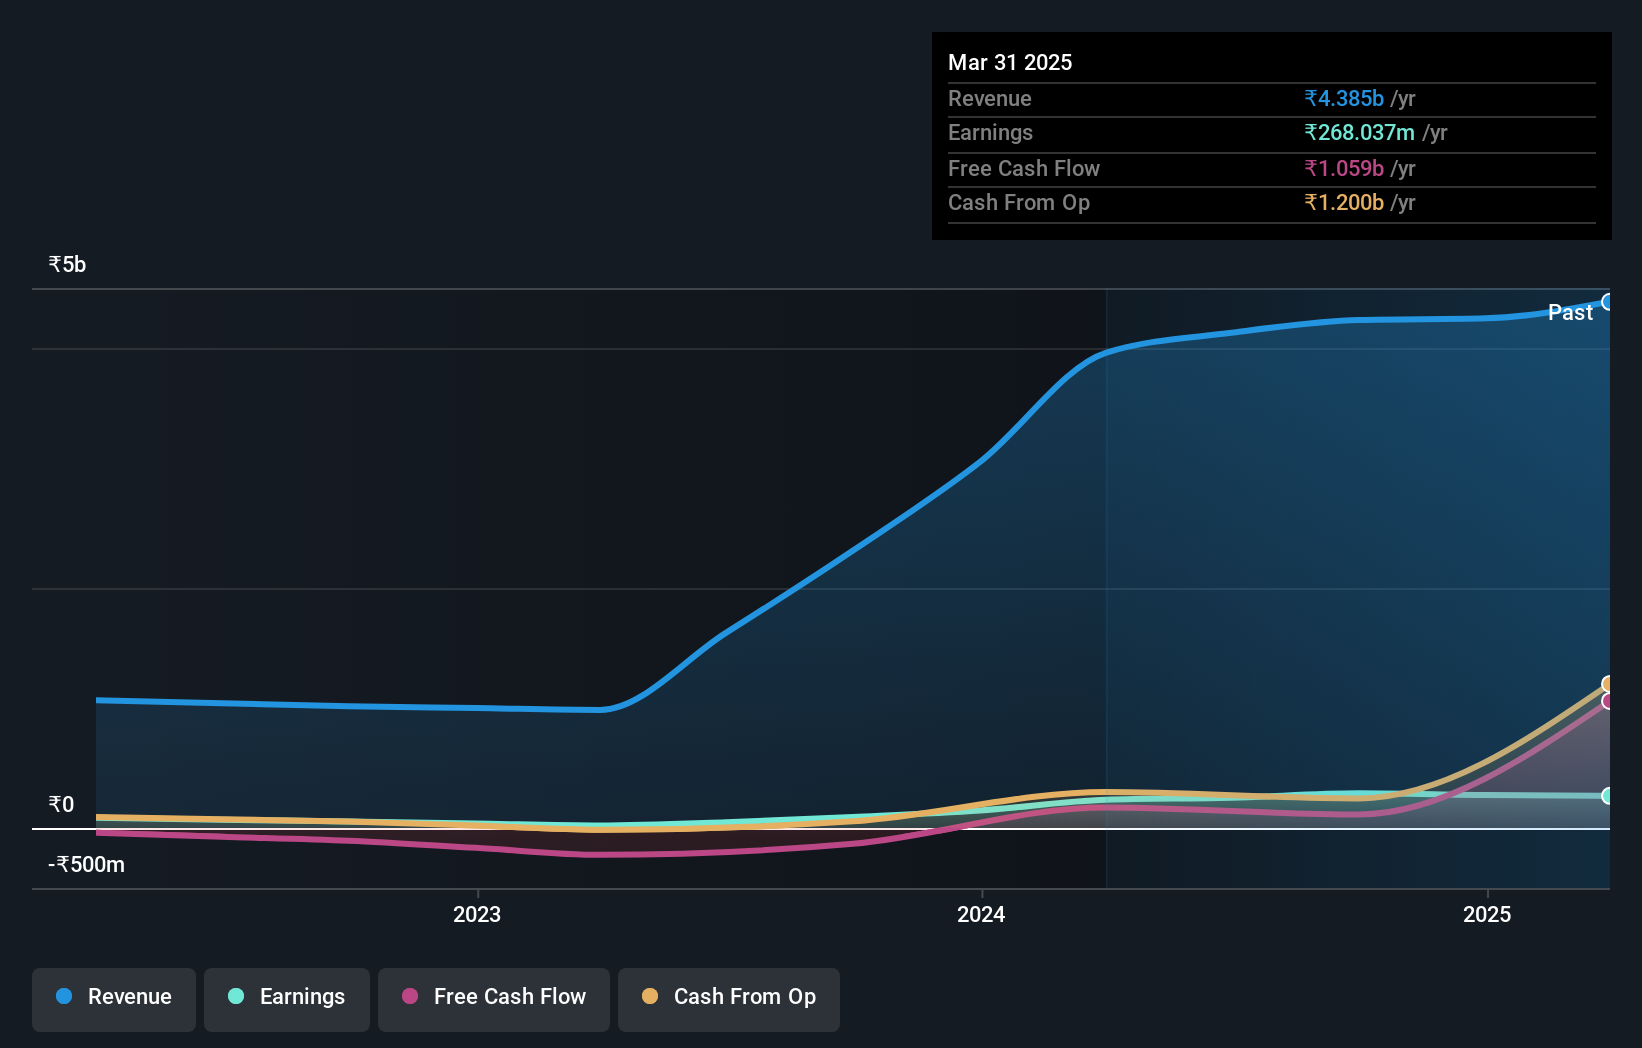
Task: Click the teal Earnings legend dot
Action: 236,996
